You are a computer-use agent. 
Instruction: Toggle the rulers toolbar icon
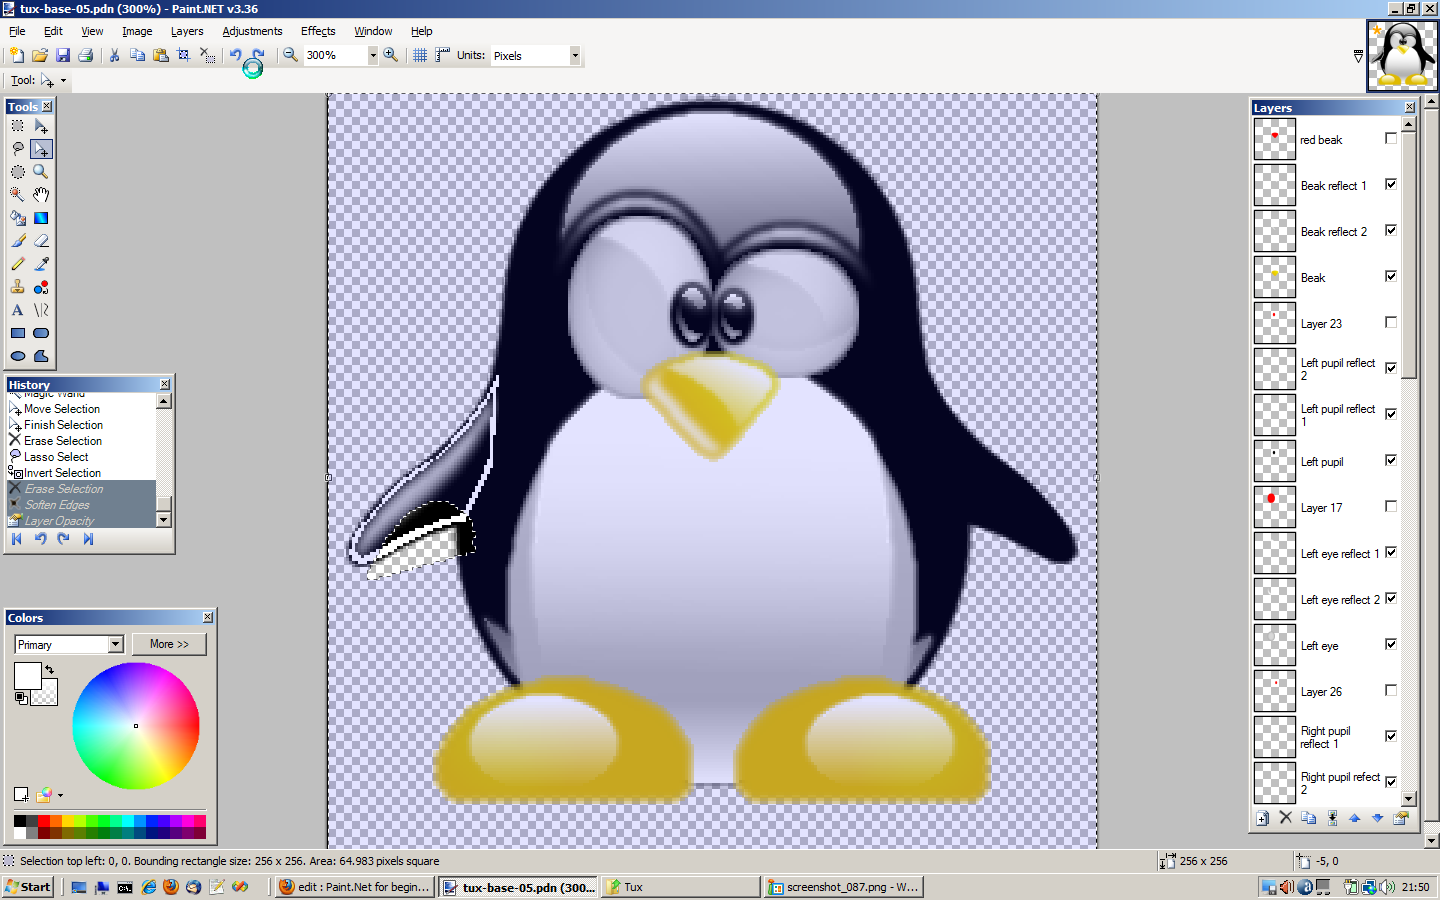coord(442,56)
